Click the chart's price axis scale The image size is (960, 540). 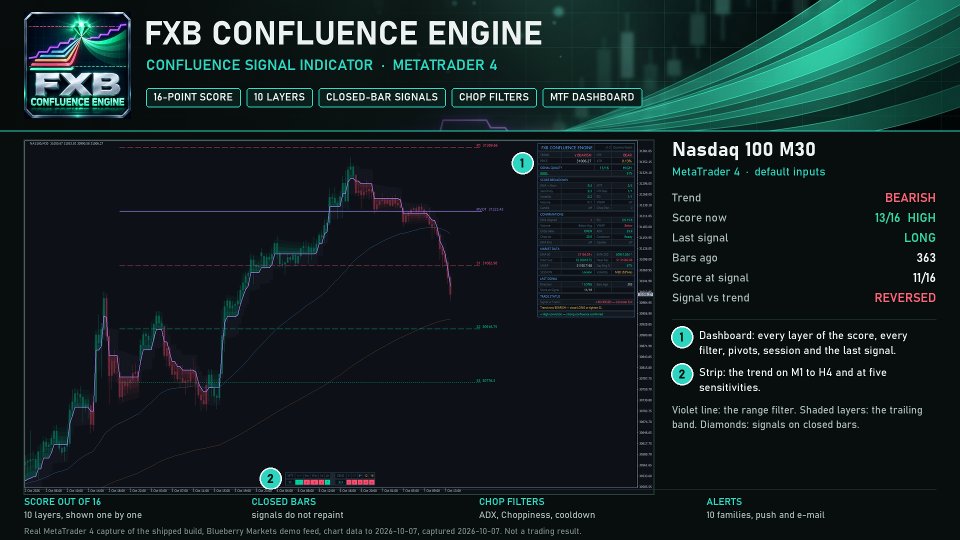[x=645, y=315]
